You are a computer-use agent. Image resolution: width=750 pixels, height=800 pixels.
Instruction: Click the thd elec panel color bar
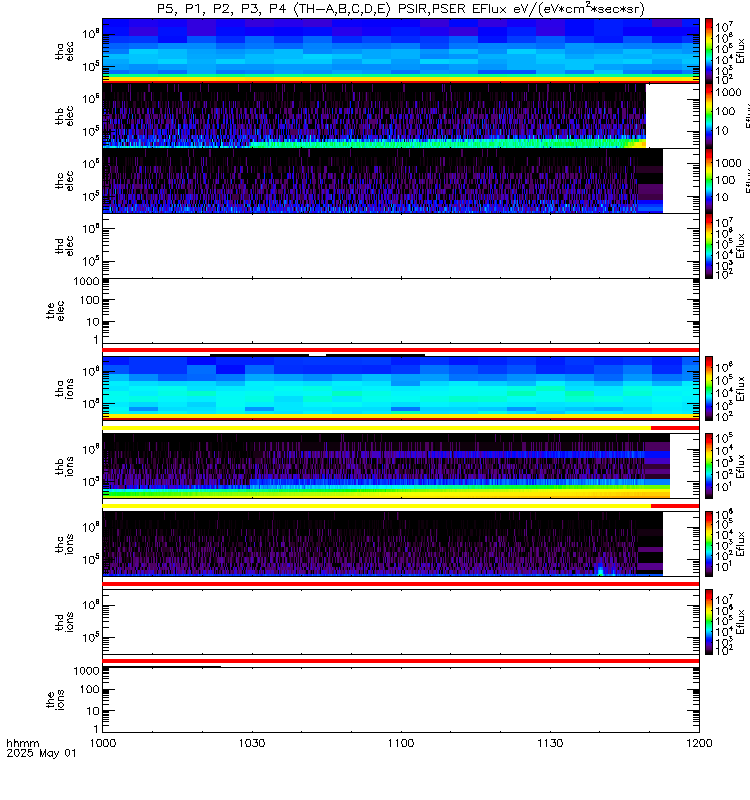(709, 245)
